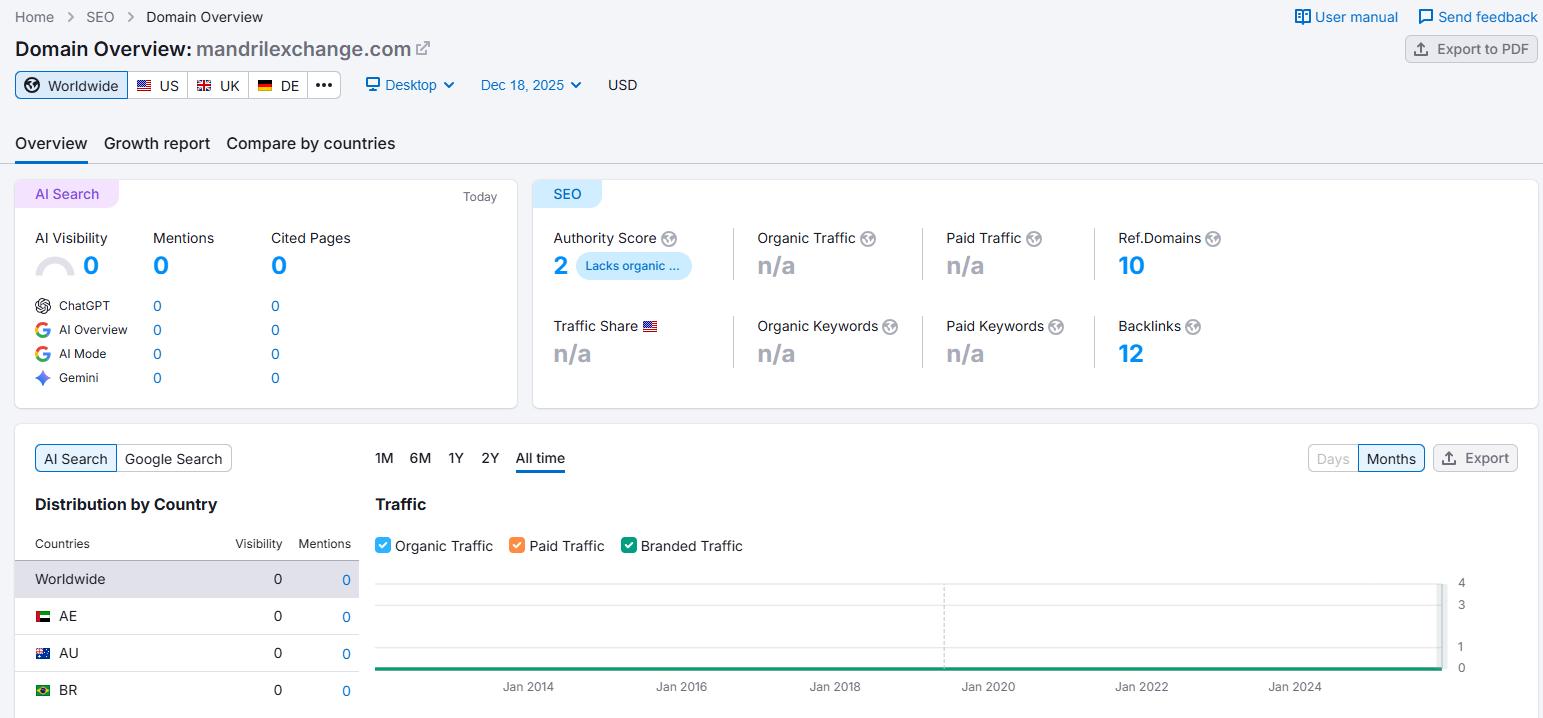Click globe icon next to Organic Keywords
Image resolution: width=1543 pixels, height=718 pixels.
coord(890,327)
